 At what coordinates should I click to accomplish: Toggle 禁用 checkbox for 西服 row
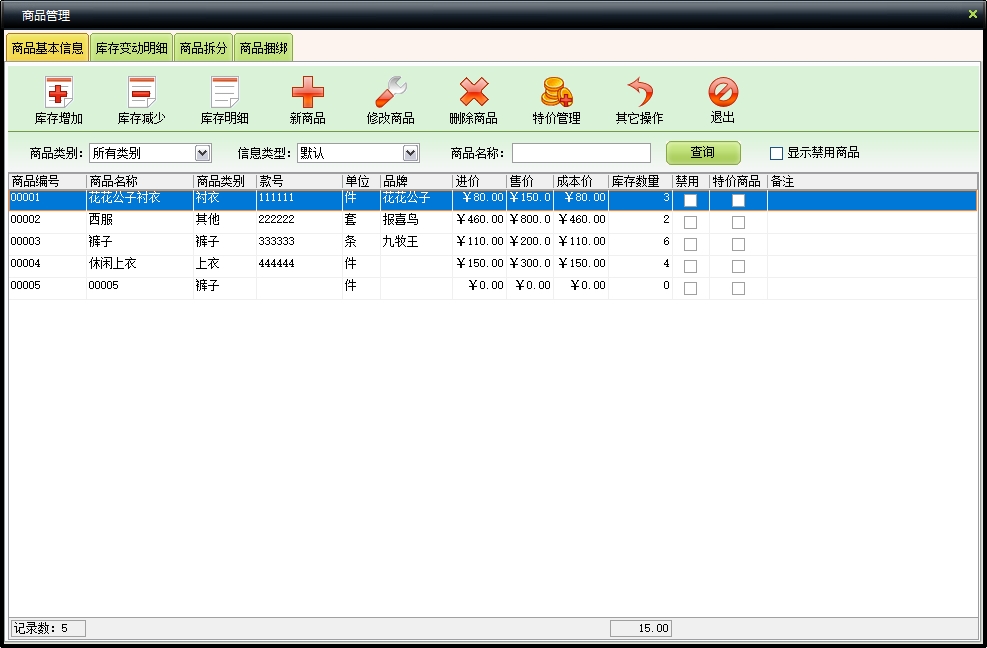pos(690,222)
